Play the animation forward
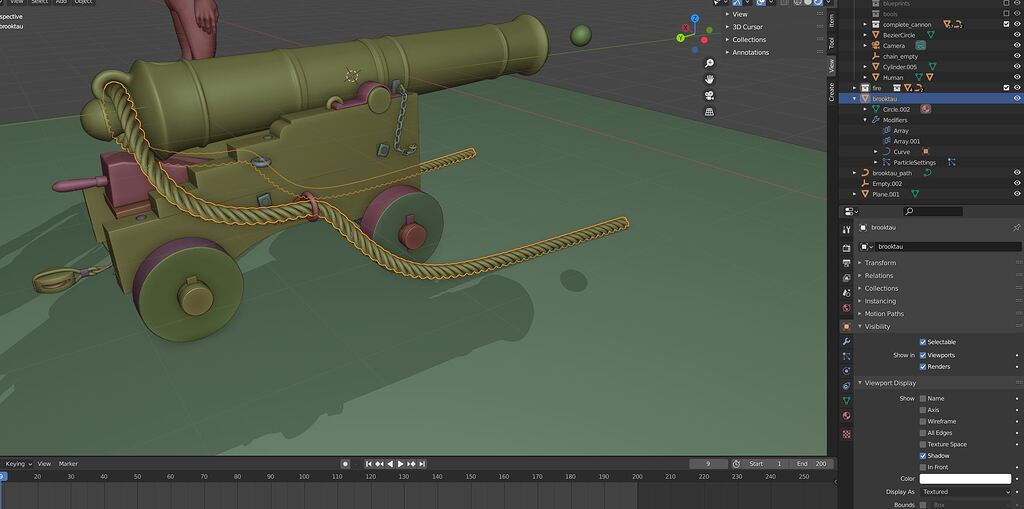Screen dimensions: 1024x509 (400, 464)
